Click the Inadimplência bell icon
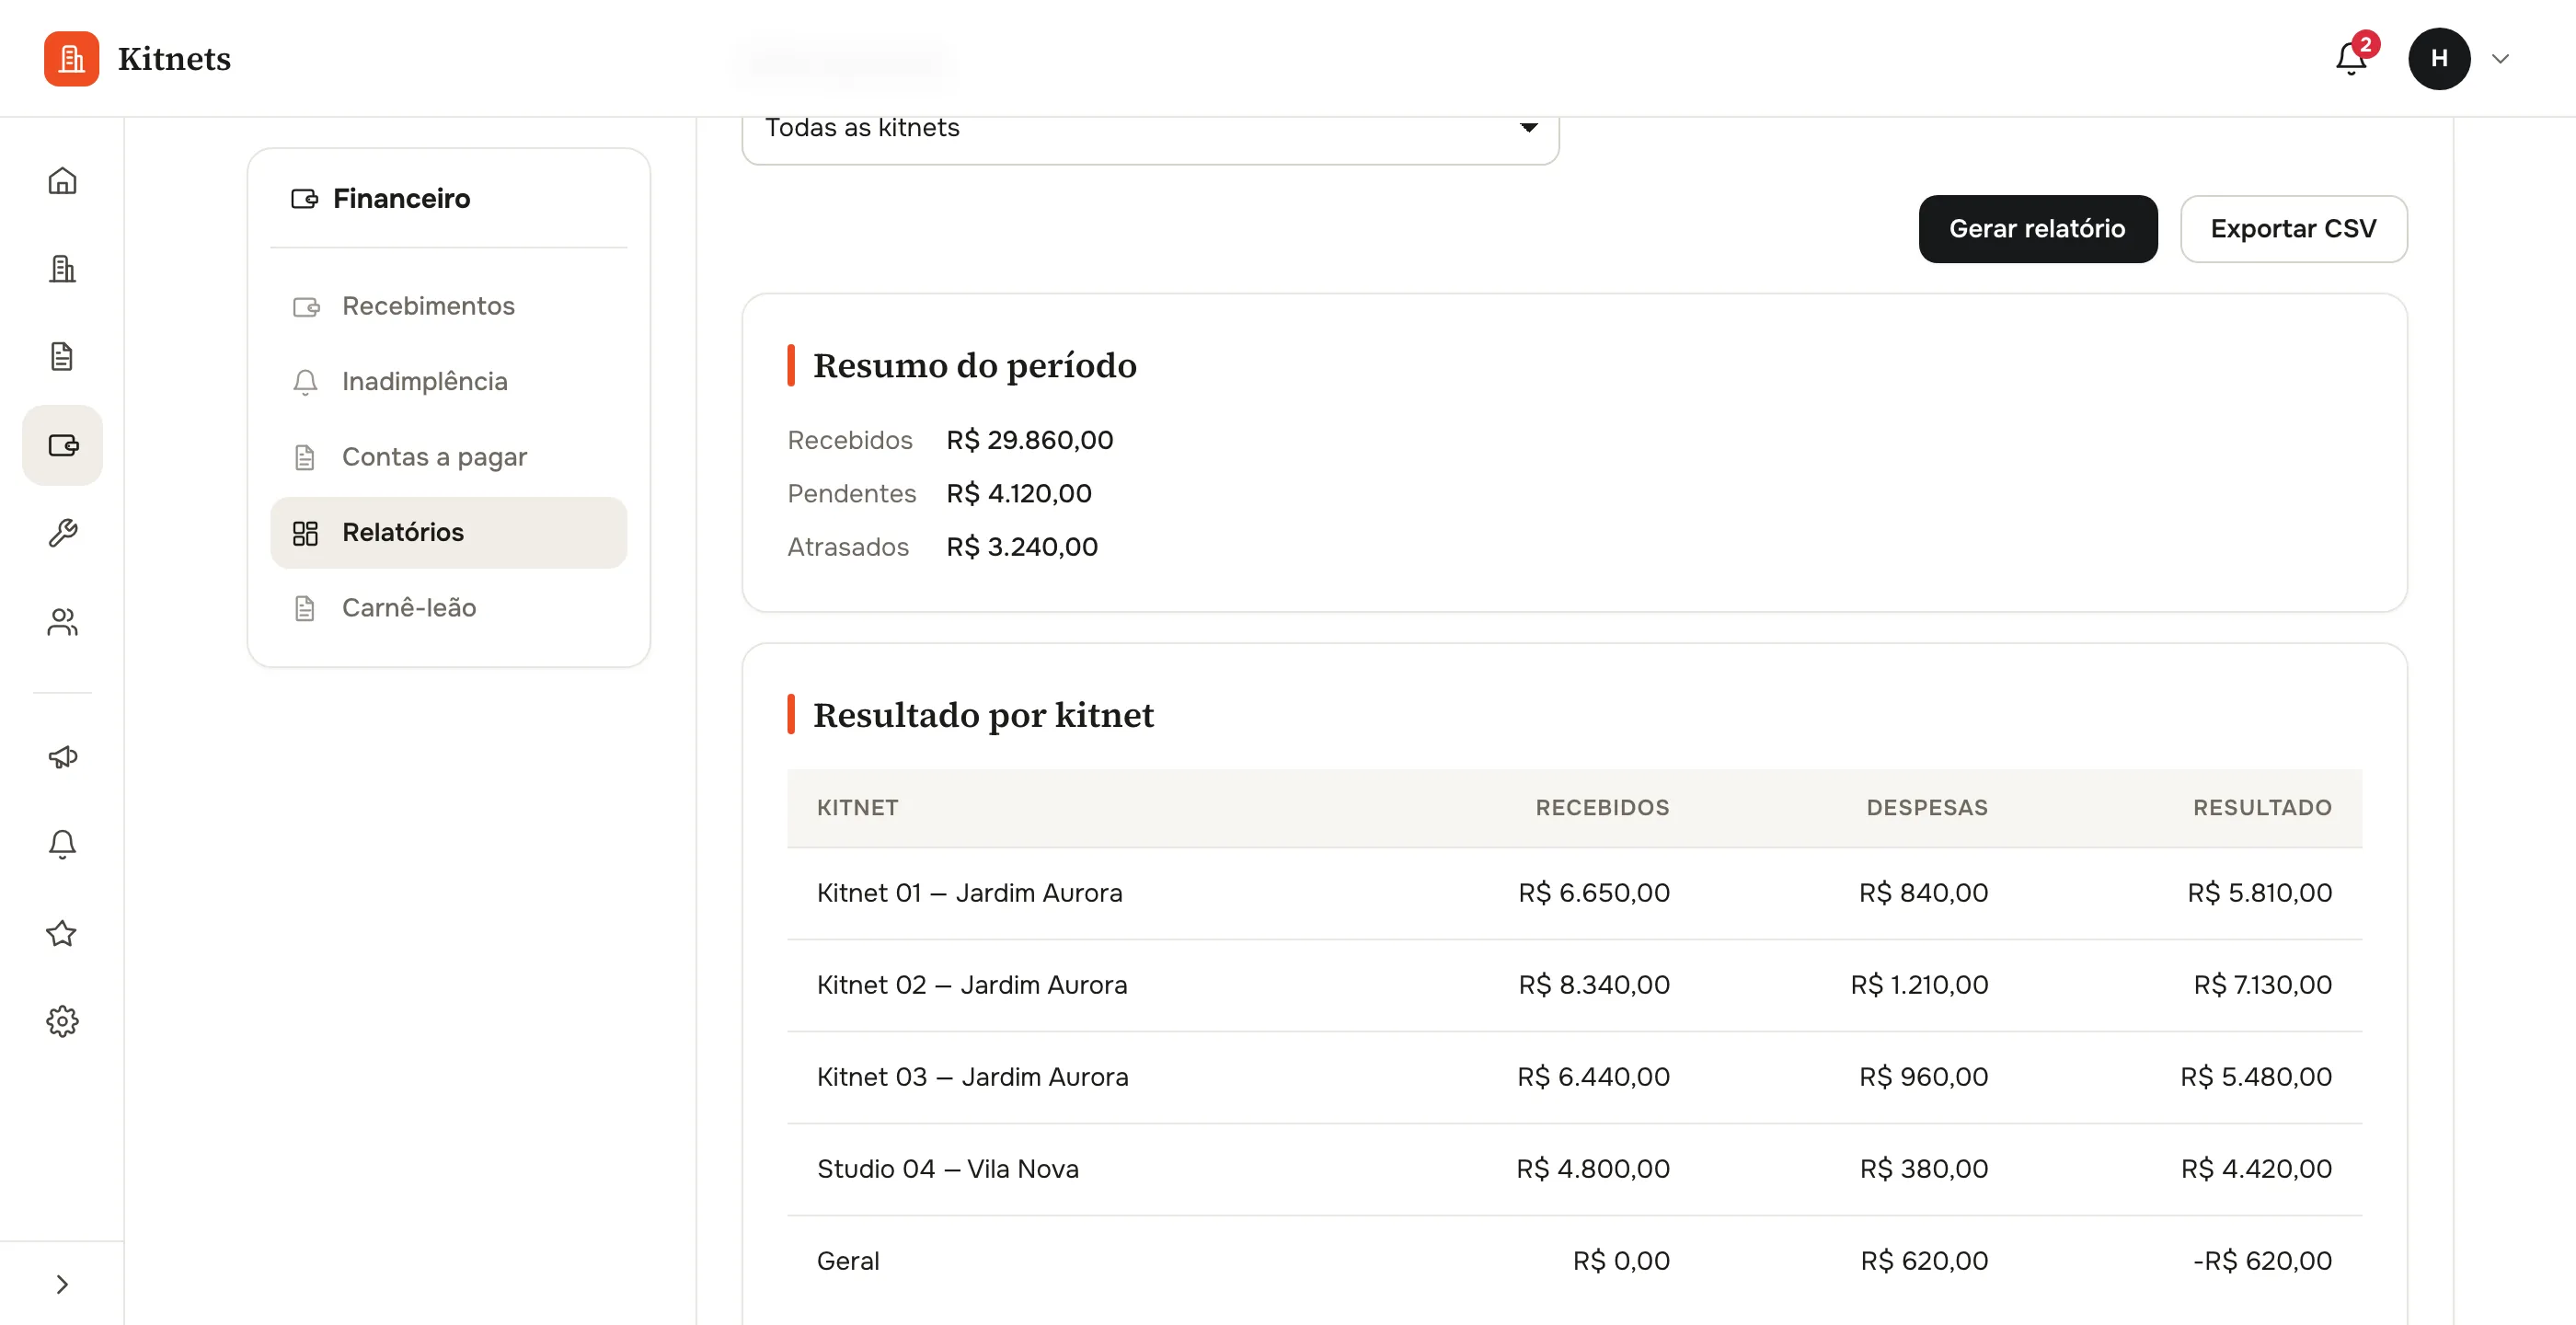 point(305,381)
